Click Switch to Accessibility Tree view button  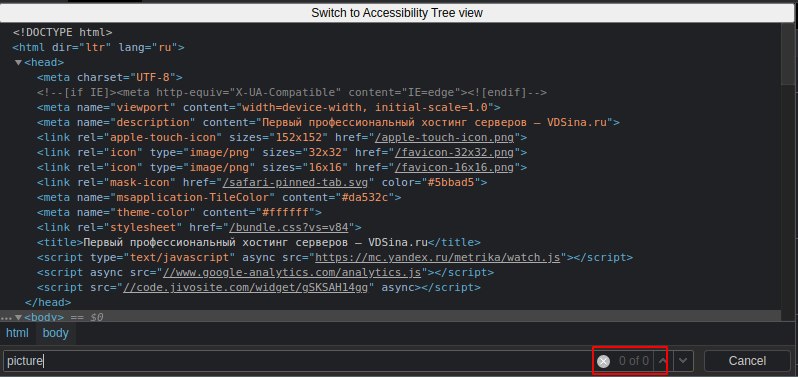click(x=397, y=13)
